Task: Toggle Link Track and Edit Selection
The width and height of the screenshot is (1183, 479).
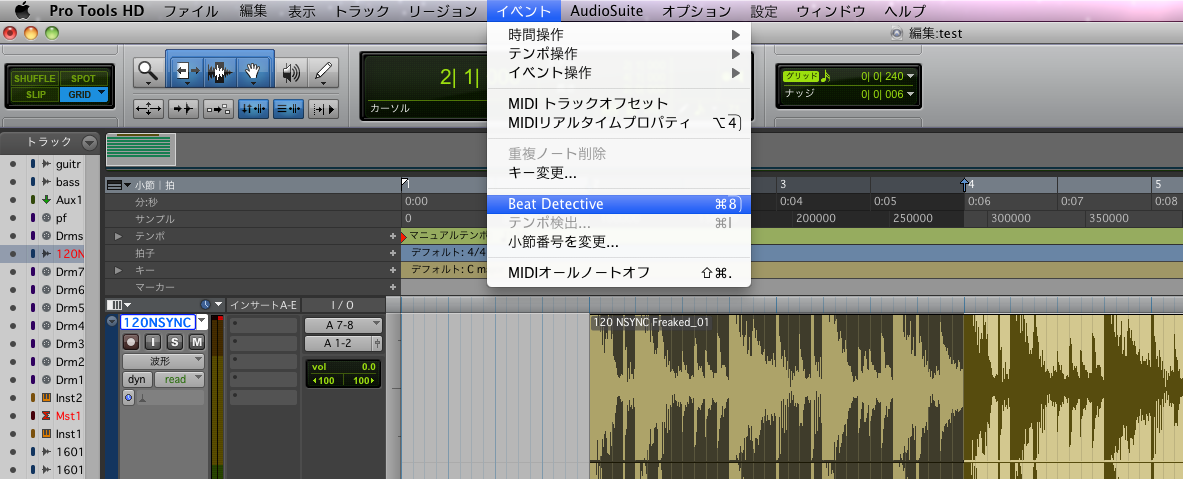Action: pos(288,109)
